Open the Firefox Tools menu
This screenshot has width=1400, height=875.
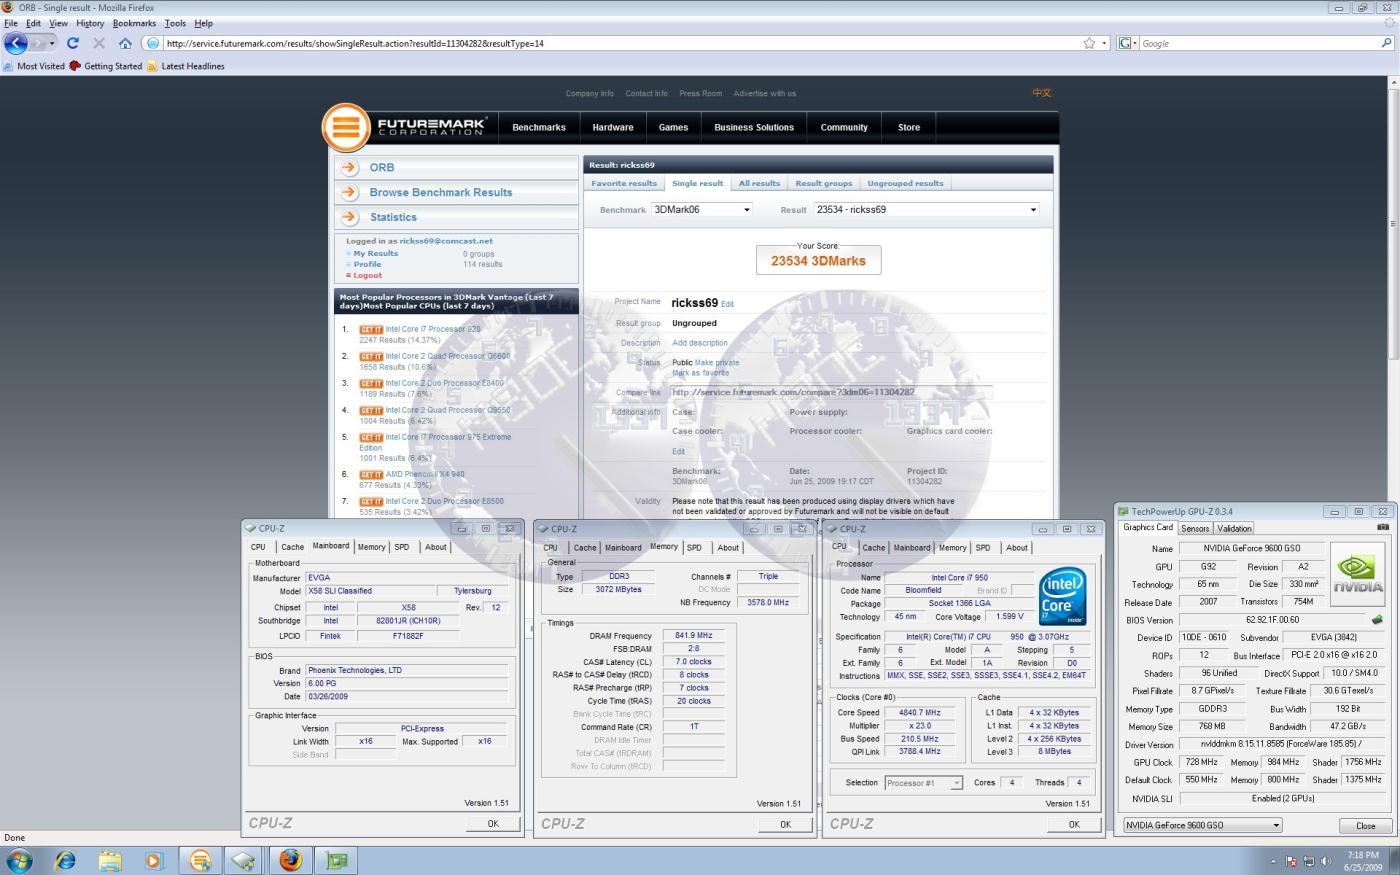pyautogui.click(x=175, y=23)
